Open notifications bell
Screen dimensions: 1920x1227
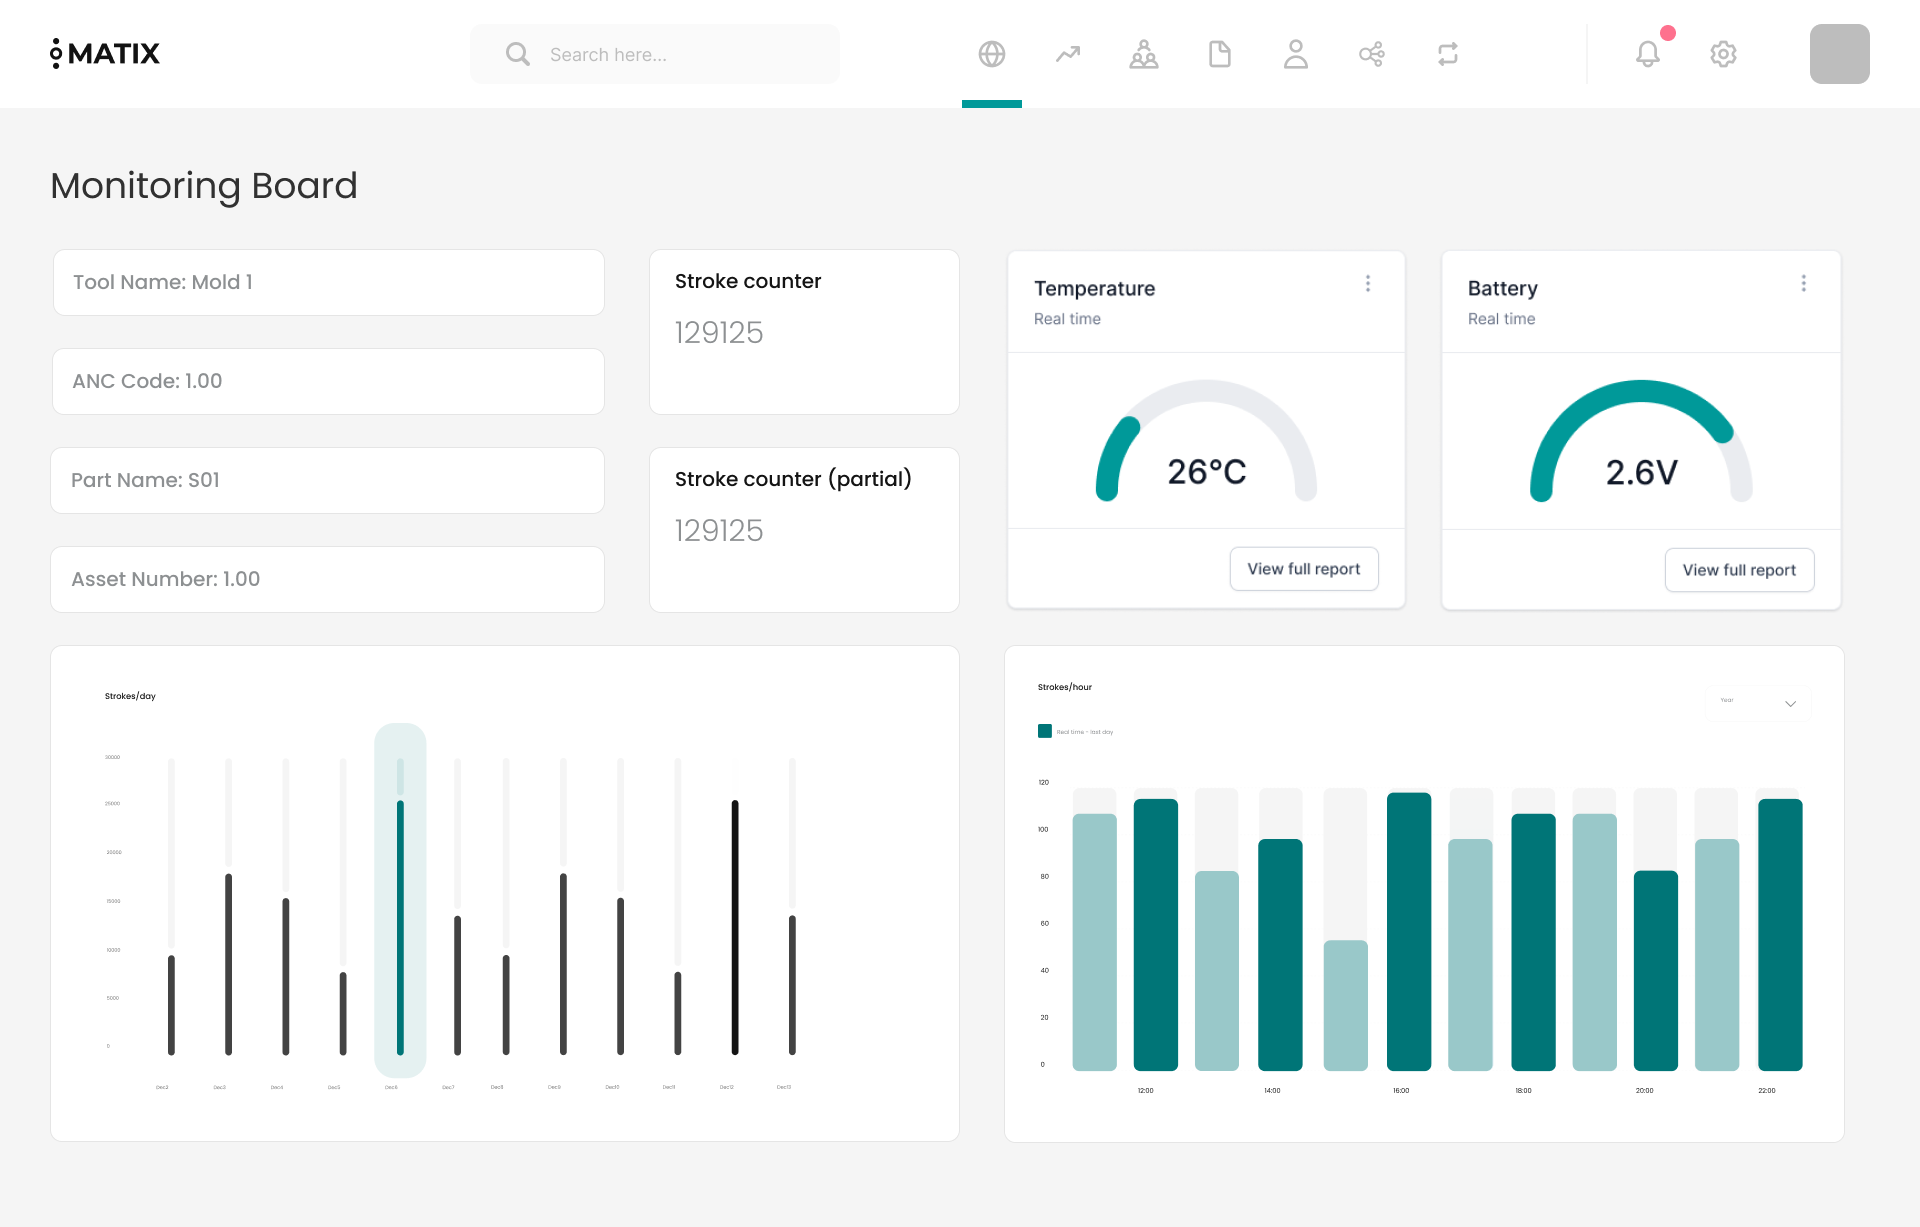(x=1647, y=54)
